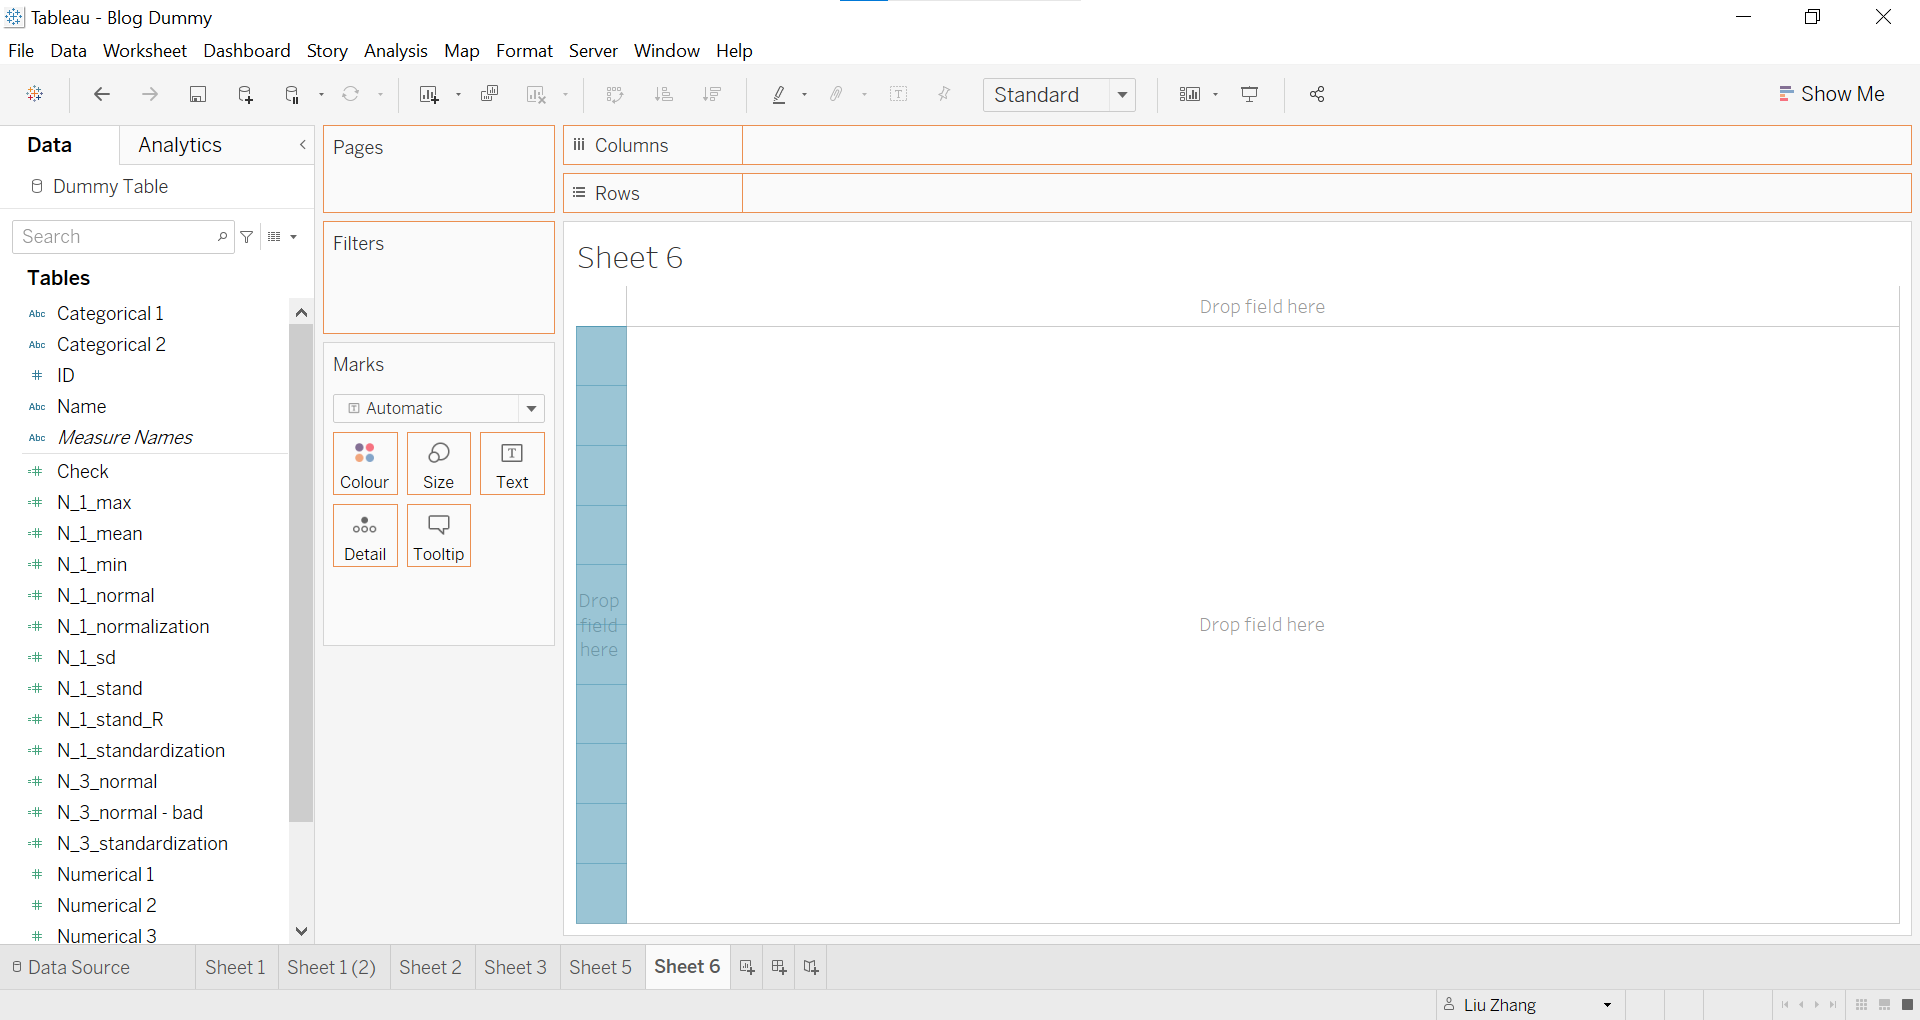Viewport: 1920px width, 1020px height.
Task: Click the fields list scroll up arrow
Action: click(x=301, y=312)
